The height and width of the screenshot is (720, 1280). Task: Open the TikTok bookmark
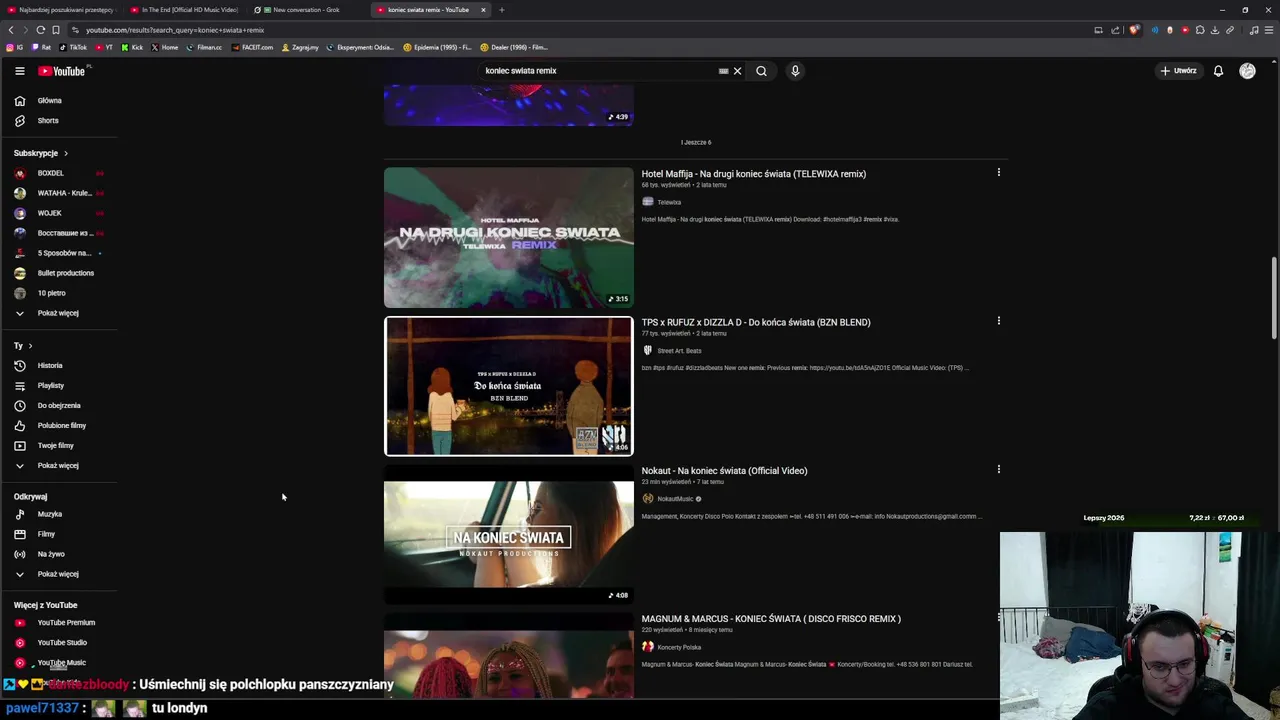click(74, 47)
